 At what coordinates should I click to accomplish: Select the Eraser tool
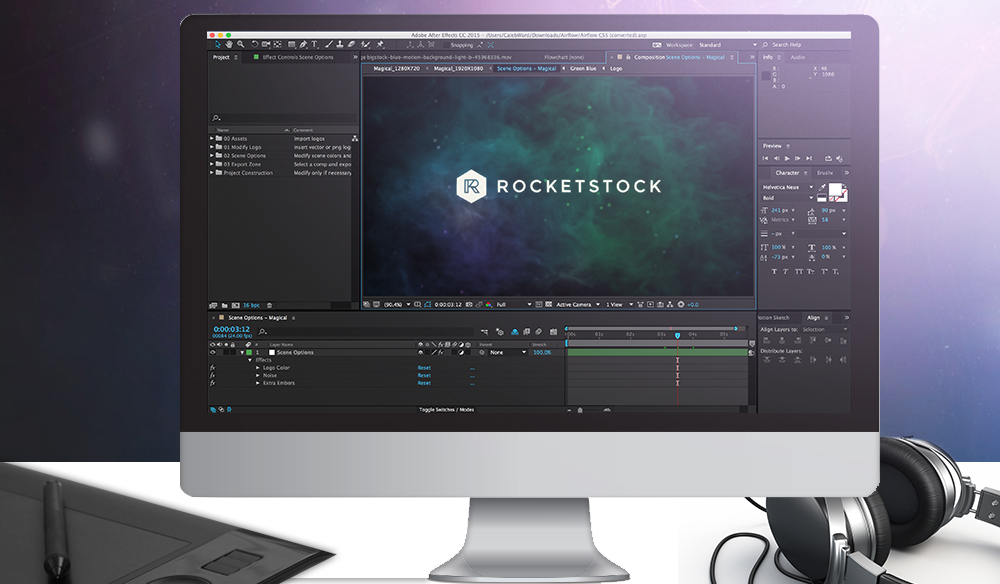click(351, 45)
